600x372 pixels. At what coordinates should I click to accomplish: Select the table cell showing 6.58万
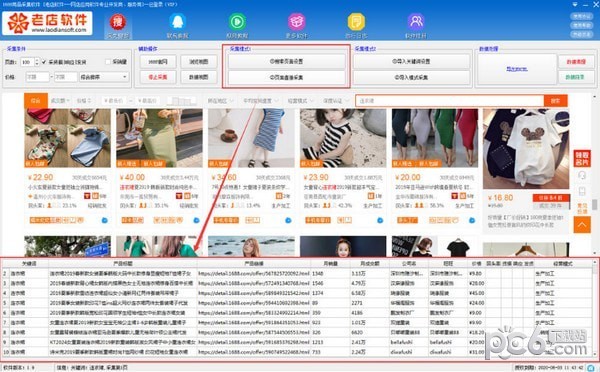[369, 293]
